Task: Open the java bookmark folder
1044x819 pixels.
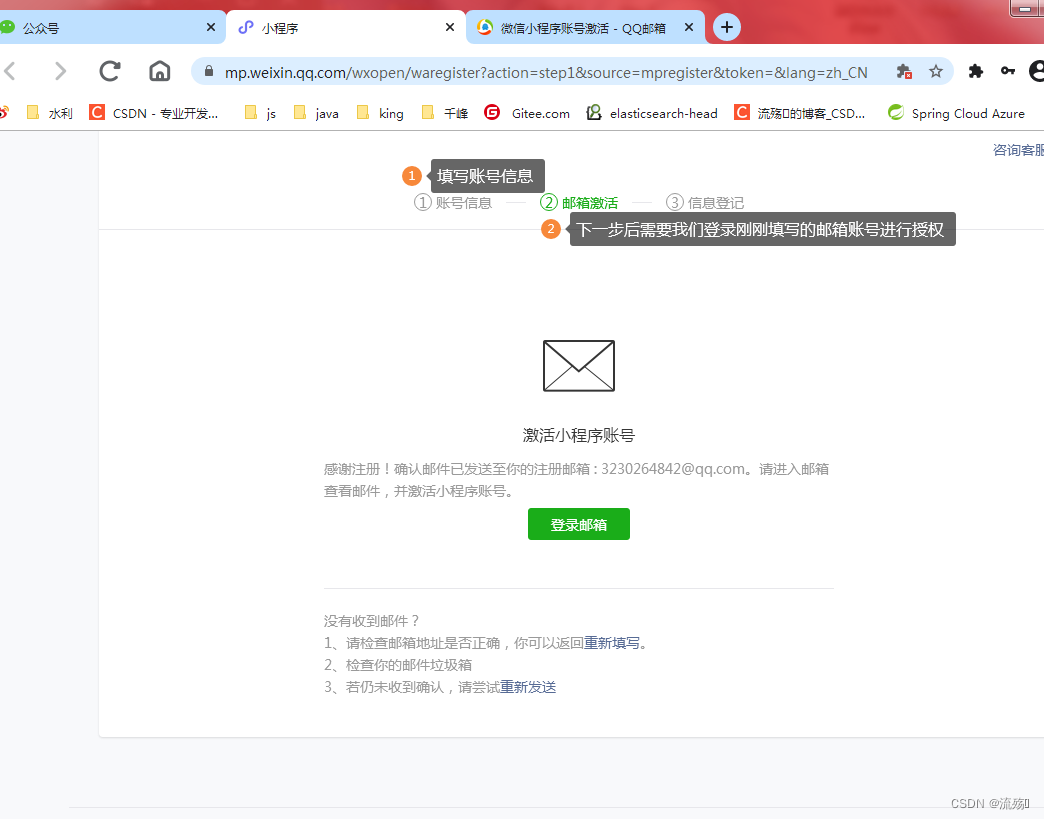Action: tap(316, 113)
